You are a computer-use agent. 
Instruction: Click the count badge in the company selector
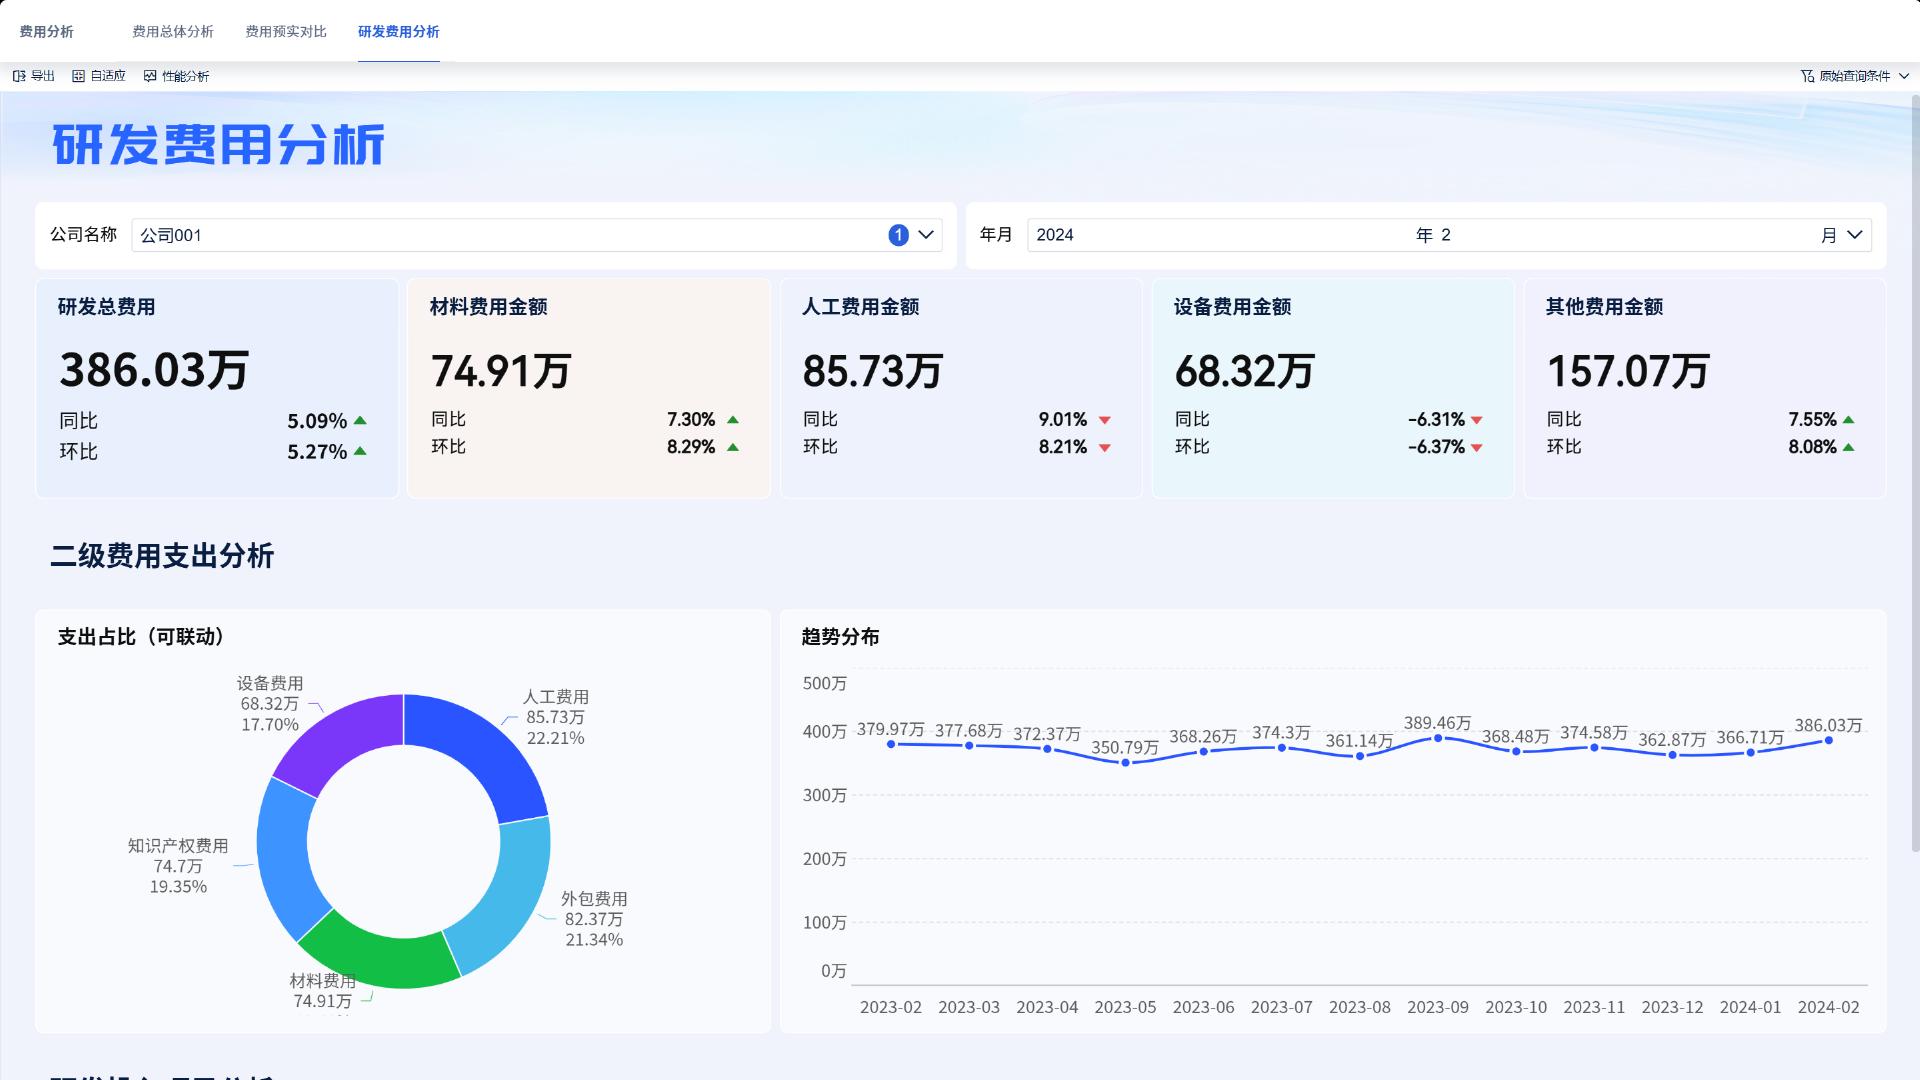tap(899, 235)
